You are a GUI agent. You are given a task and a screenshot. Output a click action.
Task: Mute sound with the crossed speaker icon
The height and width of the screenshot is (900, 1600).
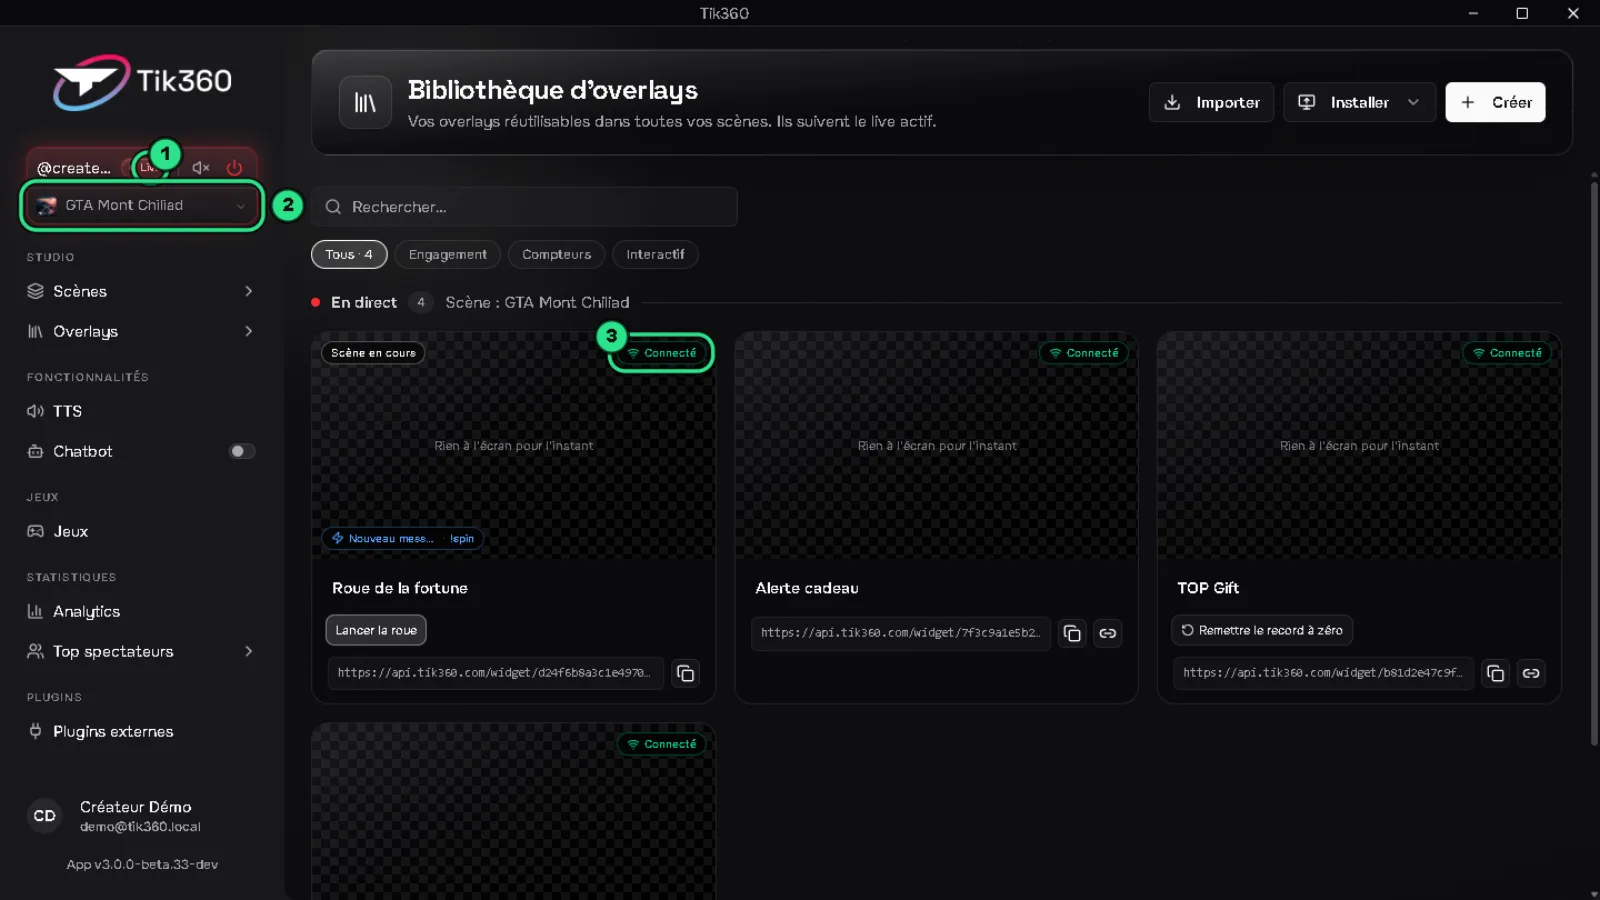tap(201, 168)
